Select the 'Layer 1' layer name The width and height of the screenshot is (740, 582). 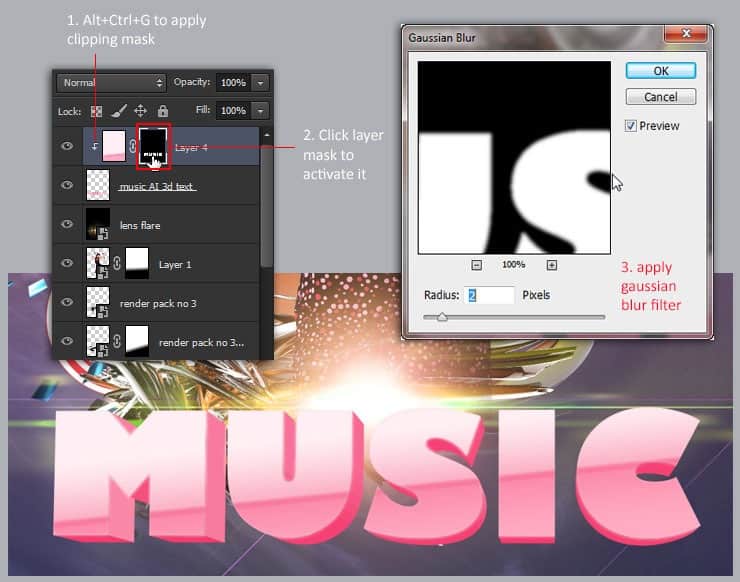[x=175, y=265]
